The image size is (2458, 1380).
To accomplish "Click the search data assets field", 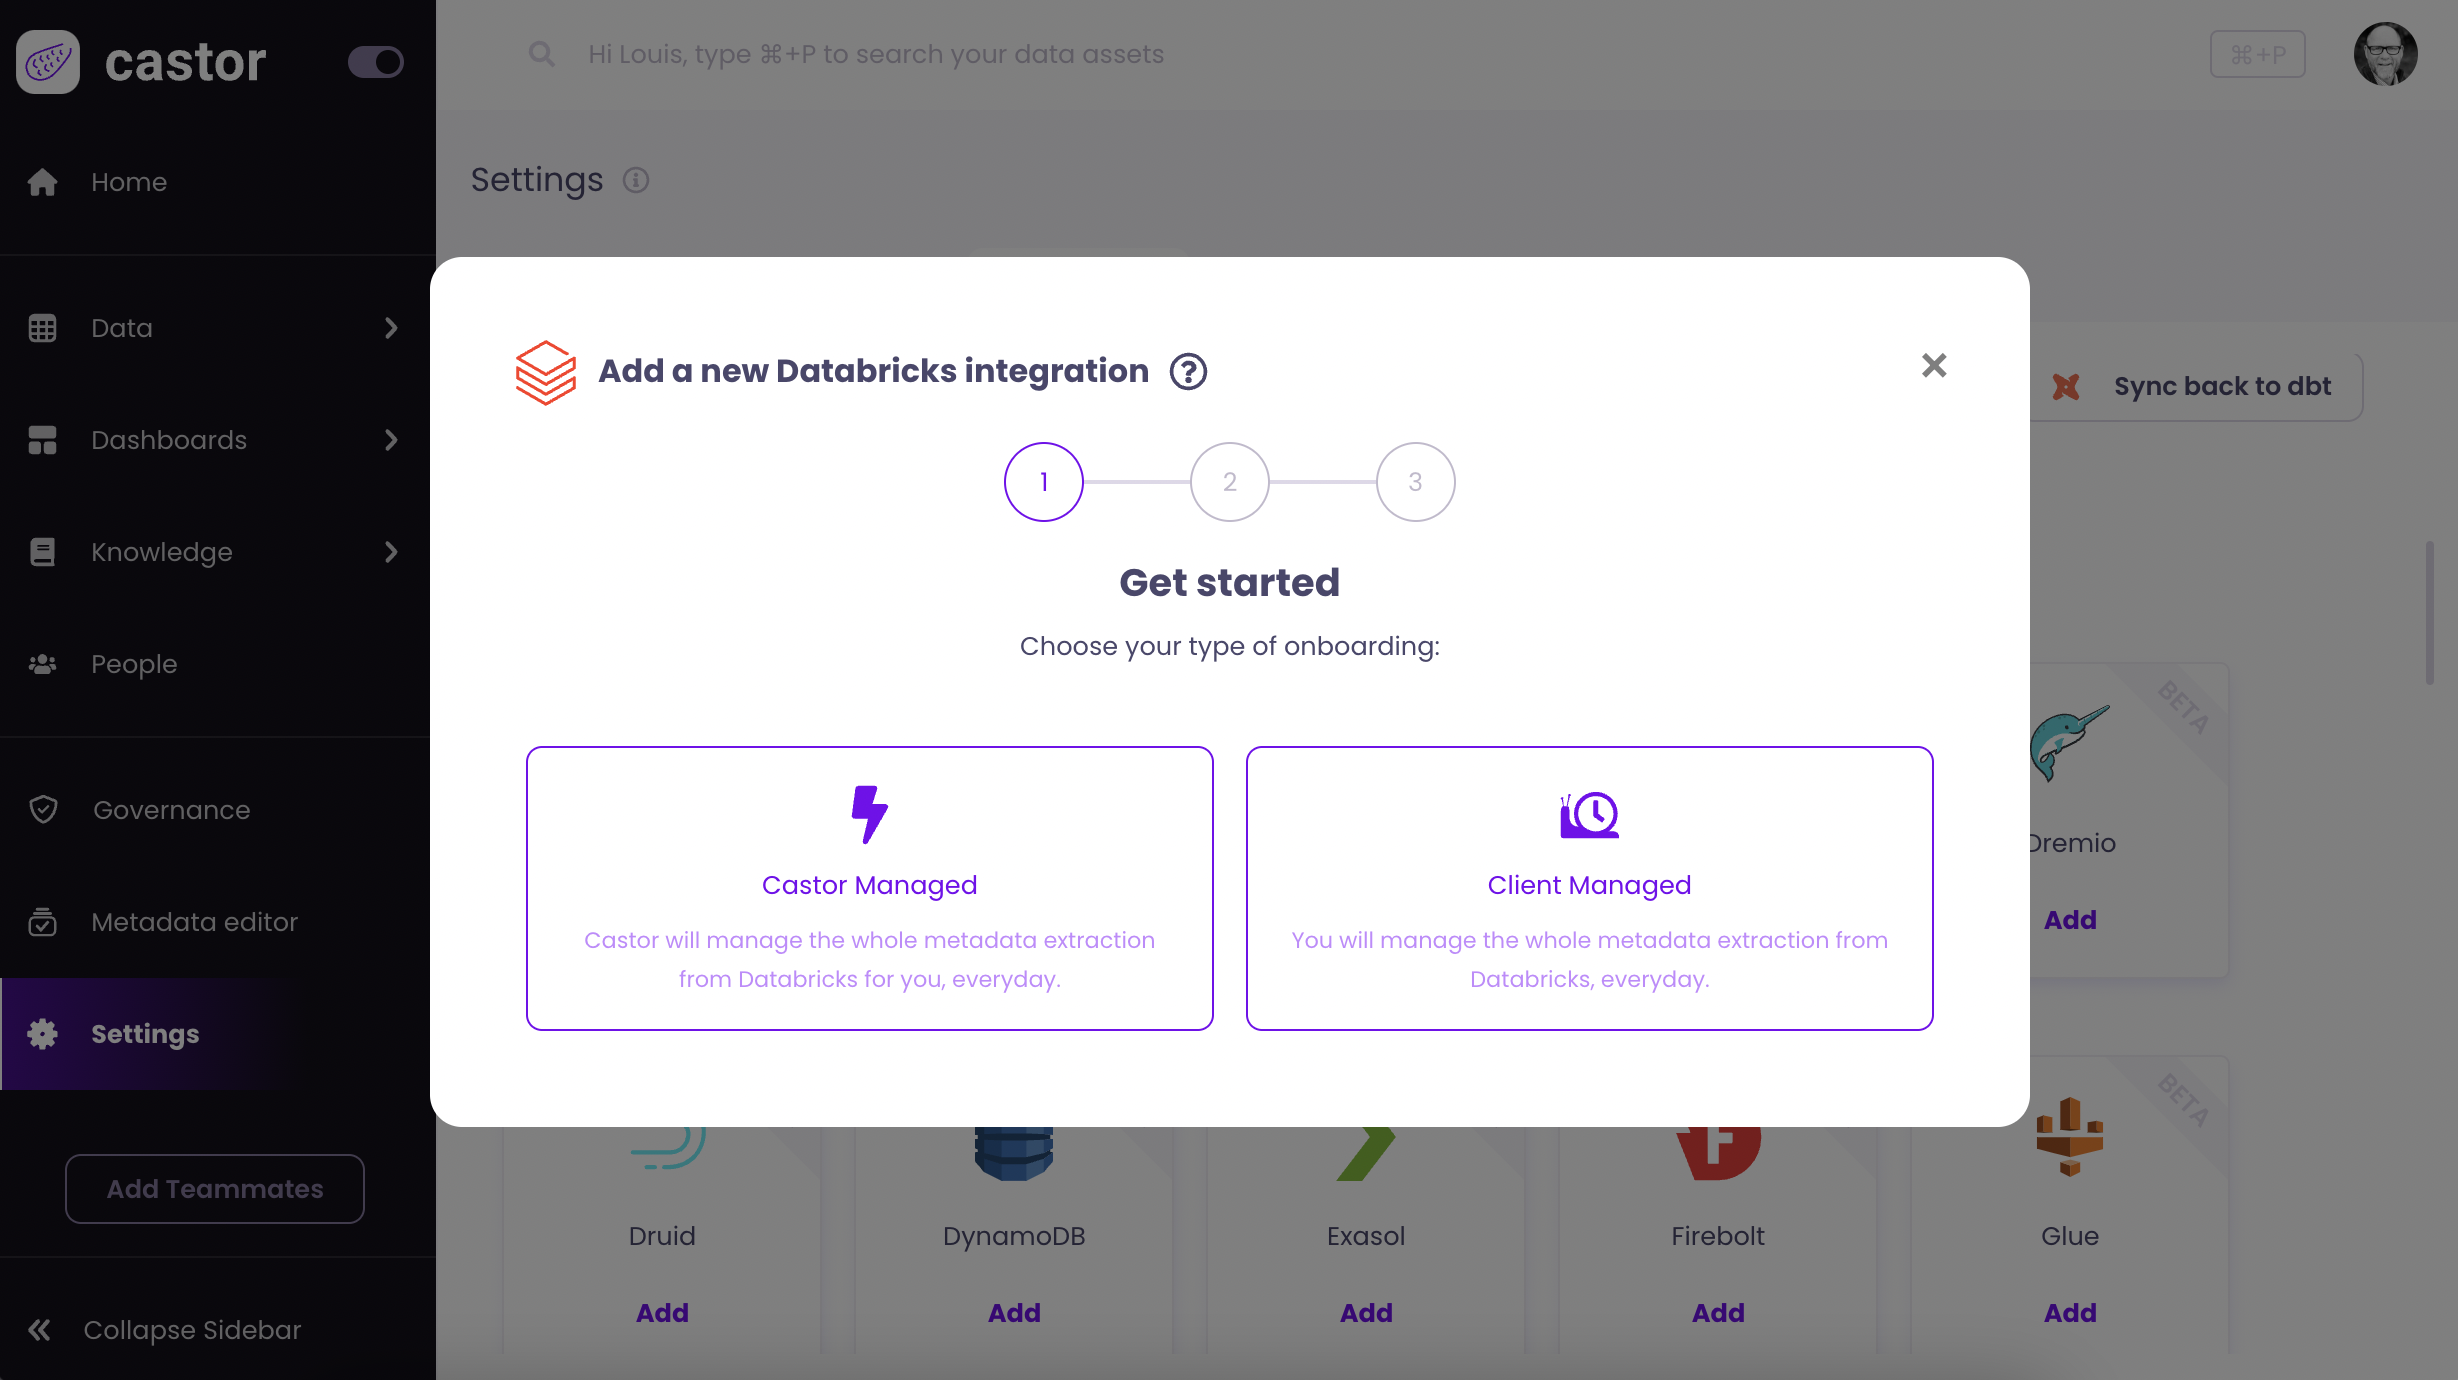I will point(876,54).
